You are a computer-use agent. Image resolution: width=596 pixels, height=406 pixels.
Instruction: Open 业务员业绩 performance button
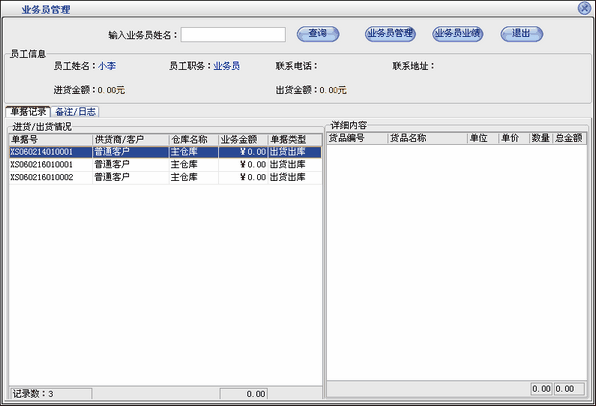pyautogui.click(x=458, y=34)
